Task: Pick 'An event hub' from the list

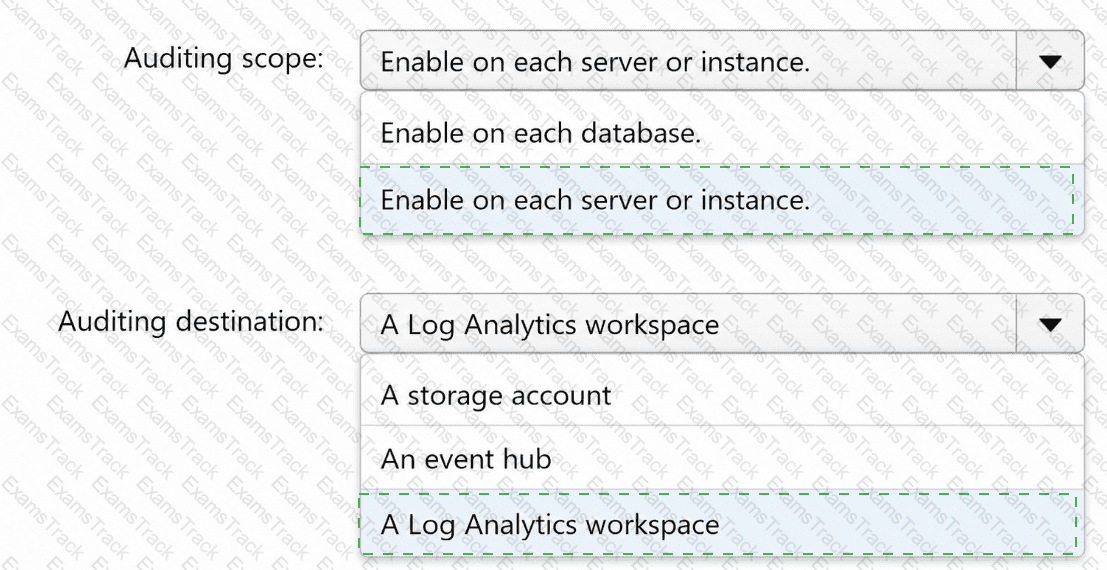Action: click(722, 459)
